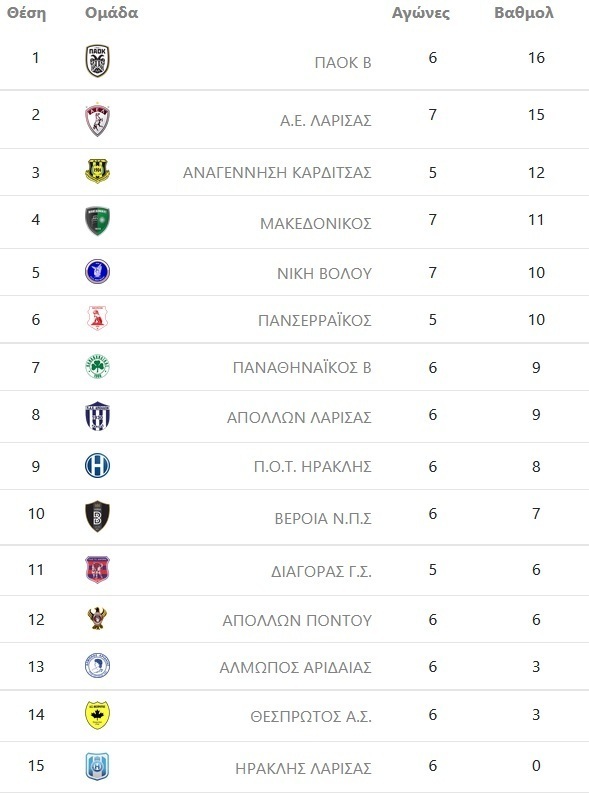Select the ΑΝΑΓΕΝΝΗΣΗ ΚΑΡΔΙΤΣΑΣ yellow crest

tap(98, 171)
